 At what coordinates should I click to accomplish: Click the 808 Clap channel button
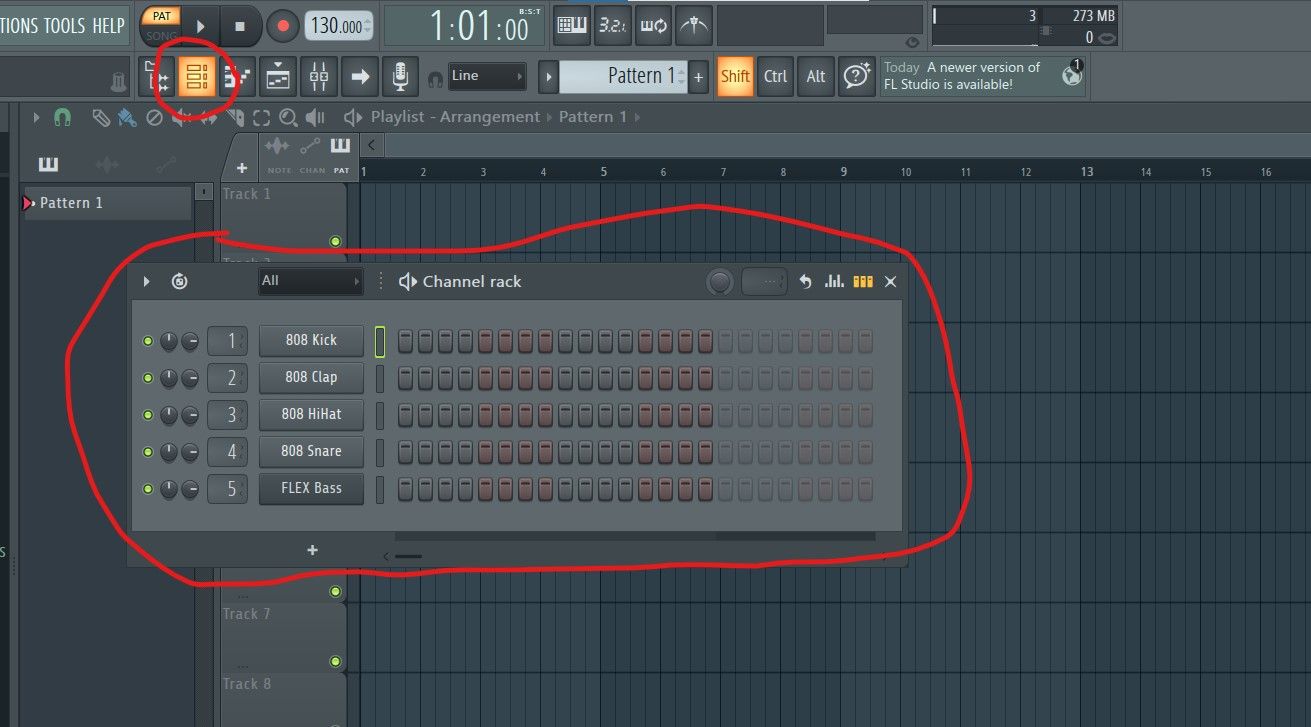click(311, 378)
